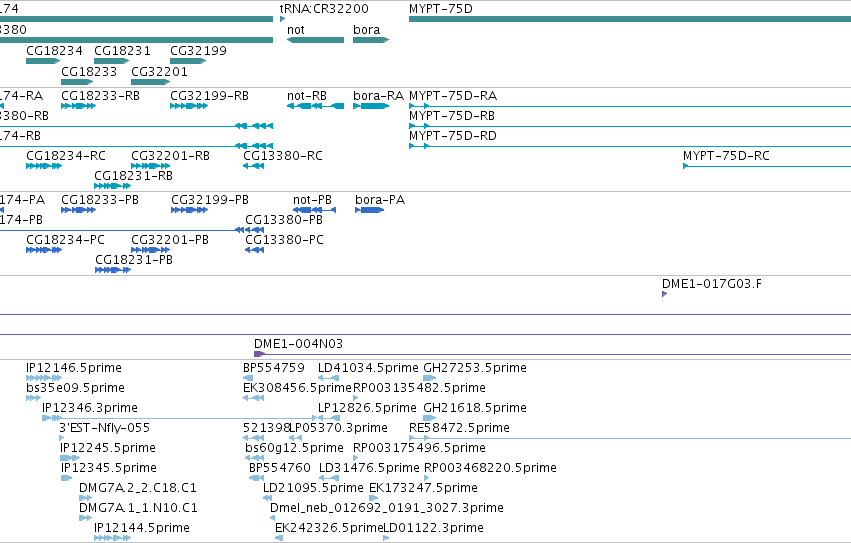The height and width of the screenshot is (543, 851).
Task: Select the 3'EST-Nfly-055 feature
Action: point(61,438)
